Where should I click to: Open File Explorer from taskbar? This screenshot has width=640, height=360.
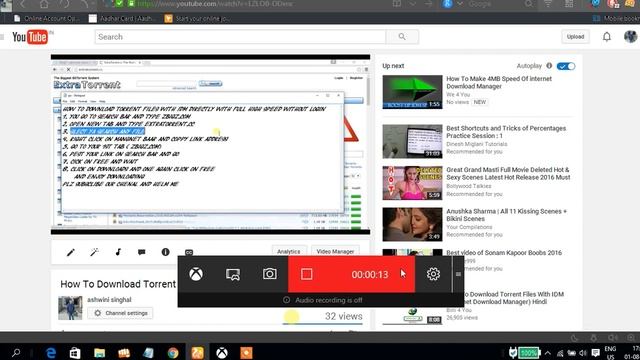click(x=99, y=353)
